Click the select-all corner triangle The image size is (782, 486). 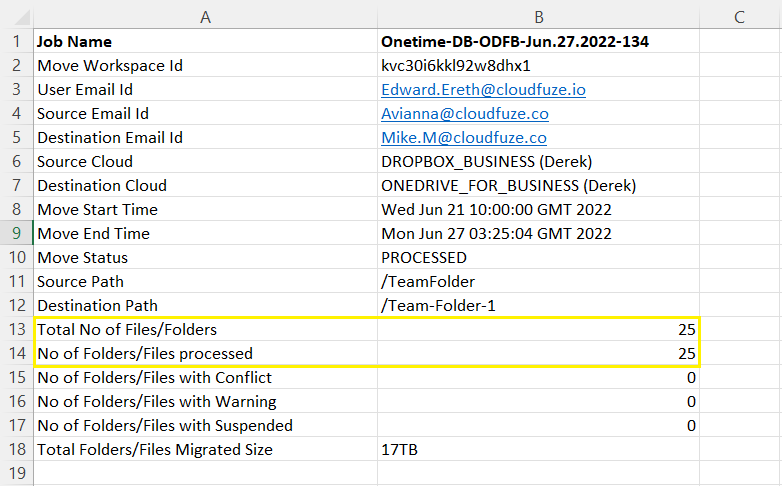[17, 16]
